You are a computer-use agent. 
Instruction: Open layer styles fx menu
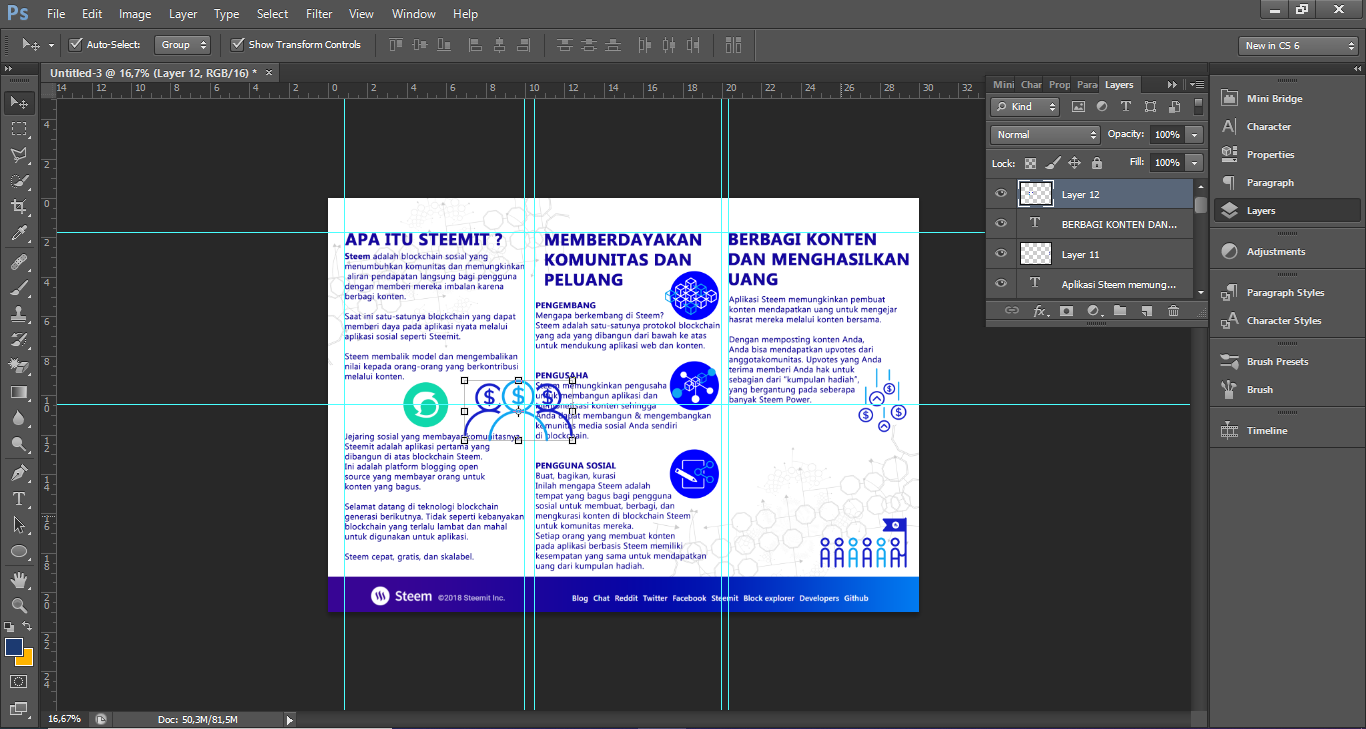click(x=1040, y=311)
